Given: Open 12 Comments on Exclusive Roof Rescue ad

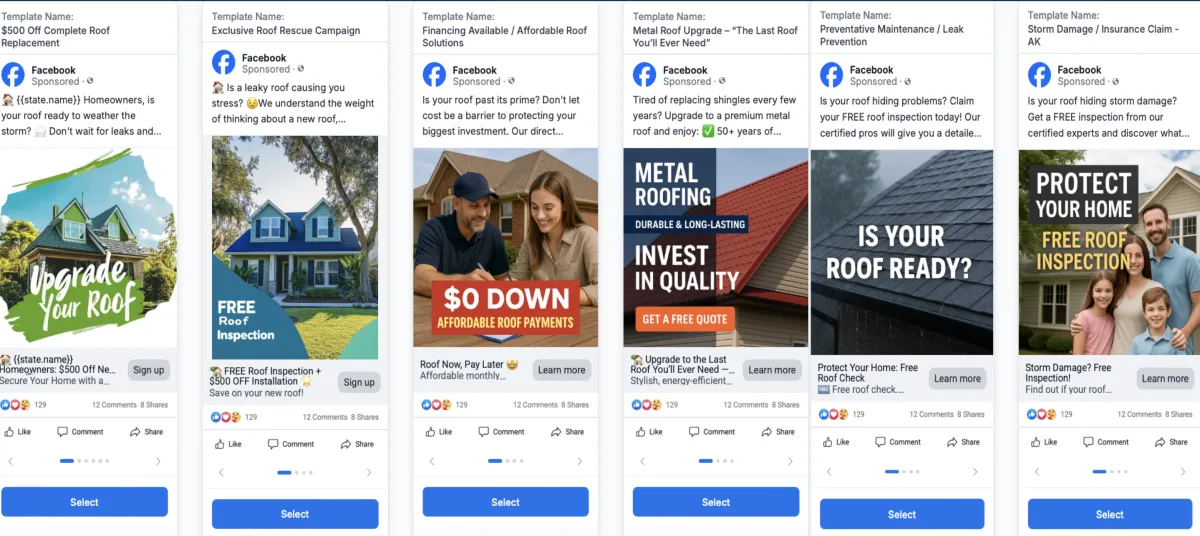Looking at the screenshot, I should [326, 417].
